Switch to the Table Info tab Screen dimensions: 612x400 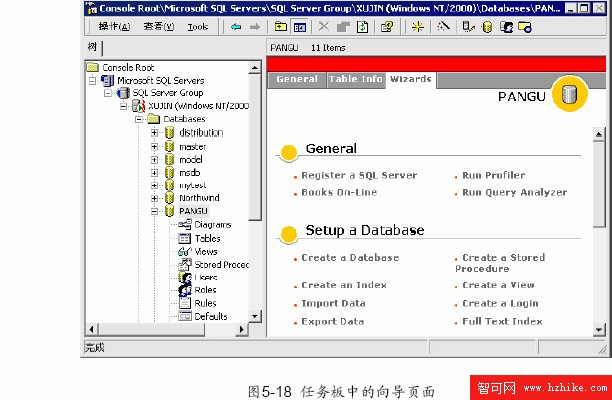click(356, 79)
